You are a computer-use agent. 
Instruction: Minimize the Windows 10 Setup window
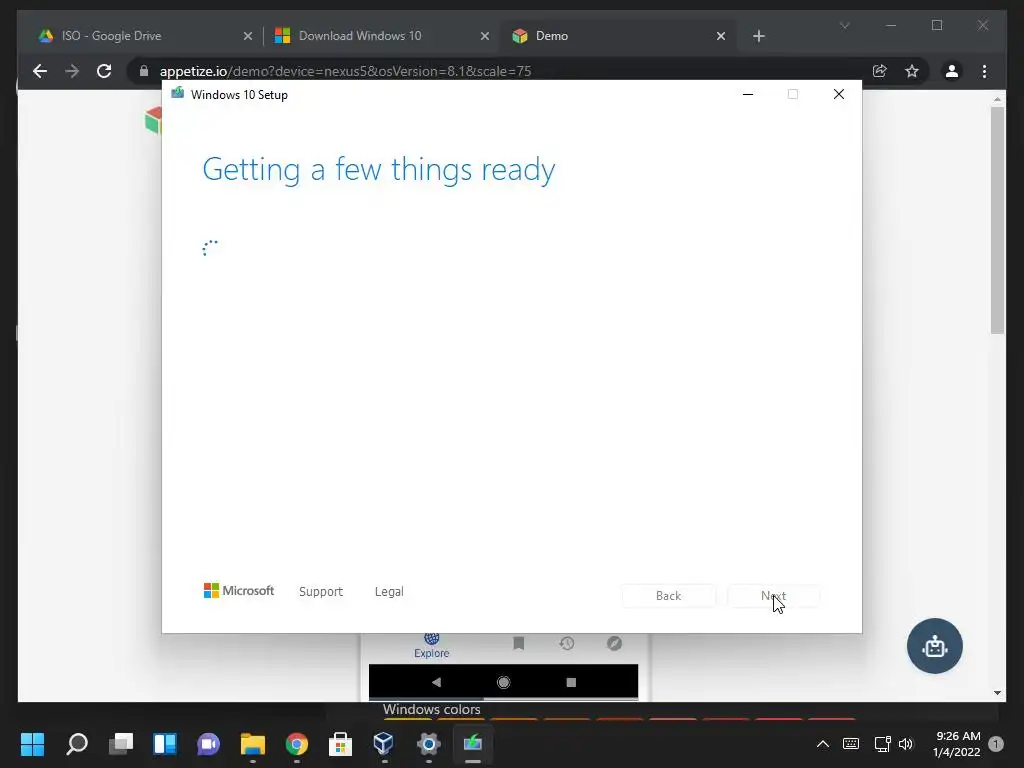point(748,95)
